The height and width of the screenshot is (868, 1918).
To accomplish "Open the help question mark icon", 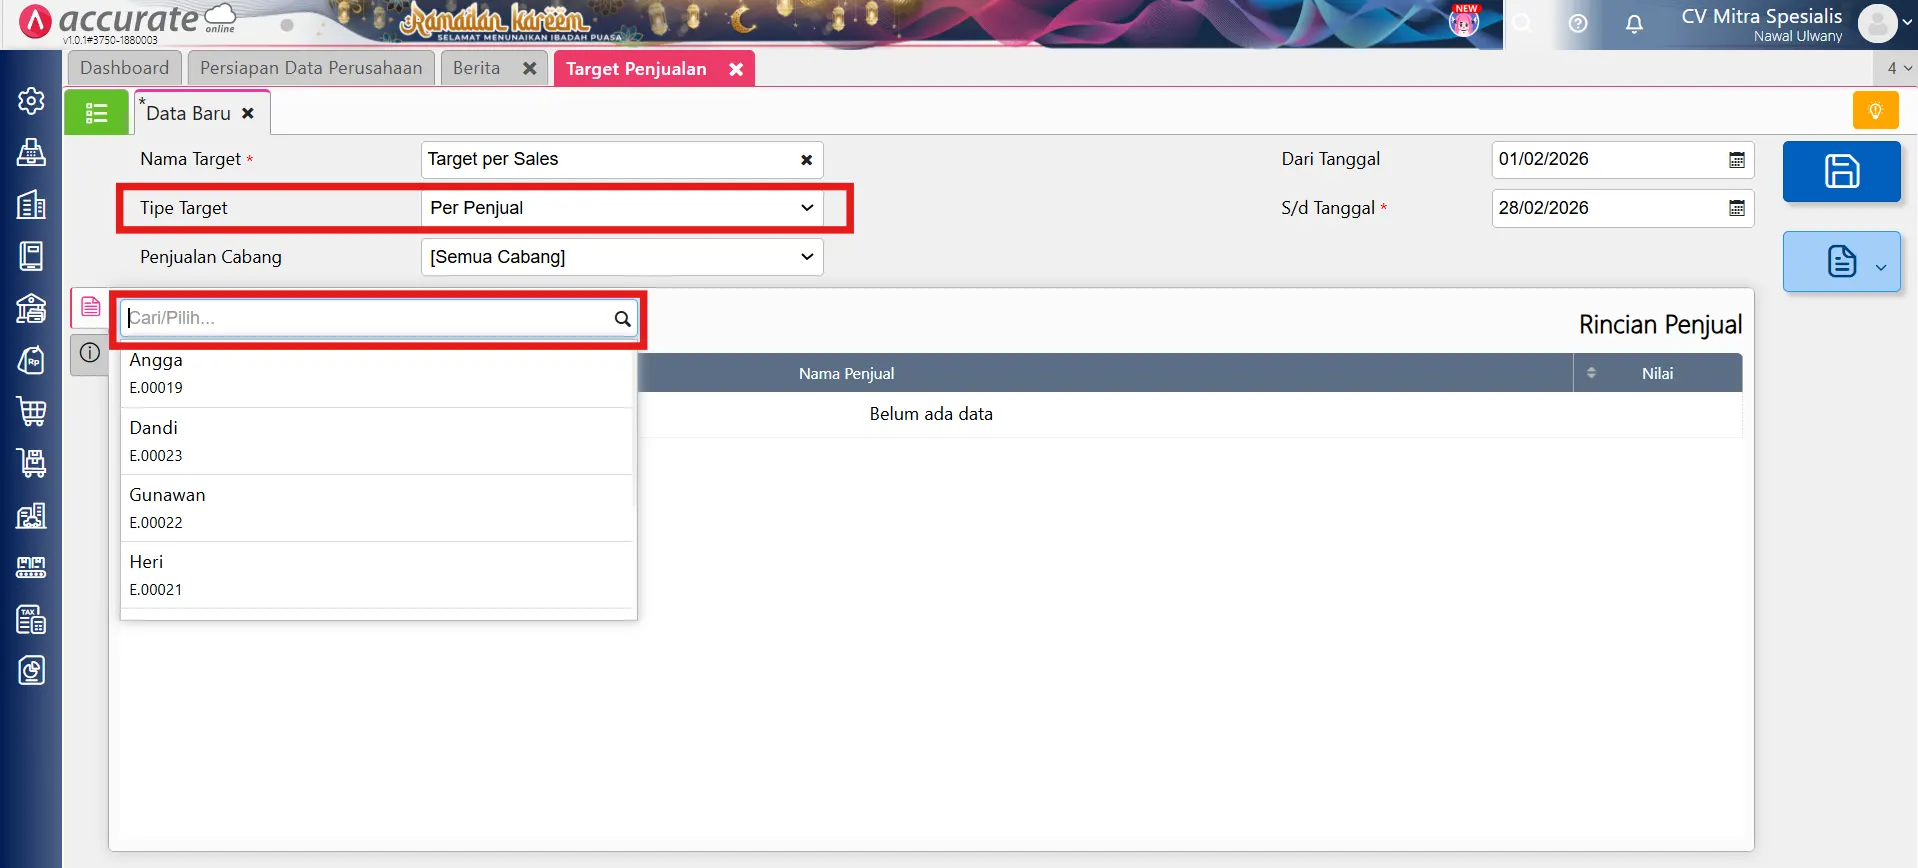I will coord(1578,24).
